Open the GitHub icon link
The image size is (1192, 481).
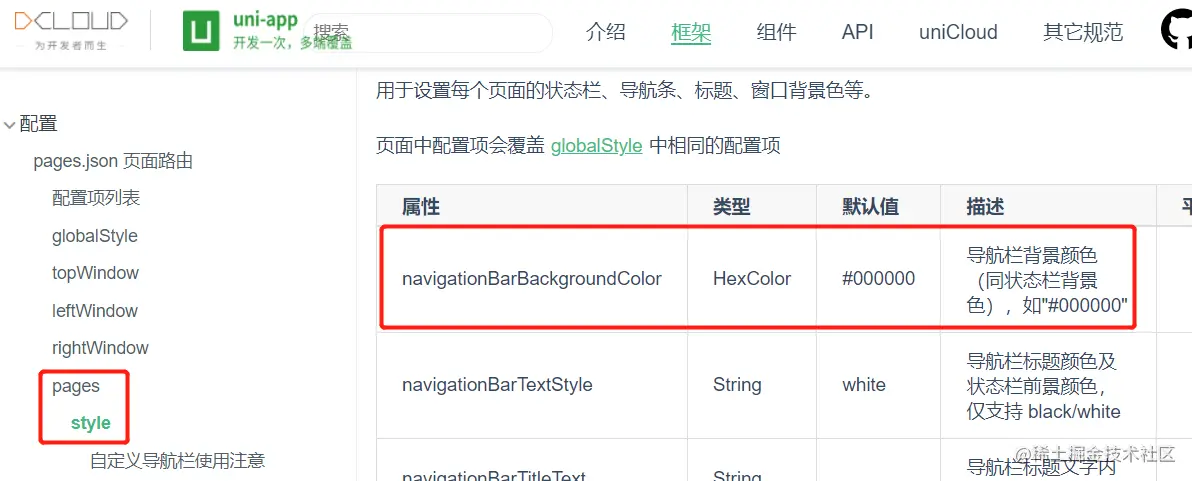(x=1176, y=31)
